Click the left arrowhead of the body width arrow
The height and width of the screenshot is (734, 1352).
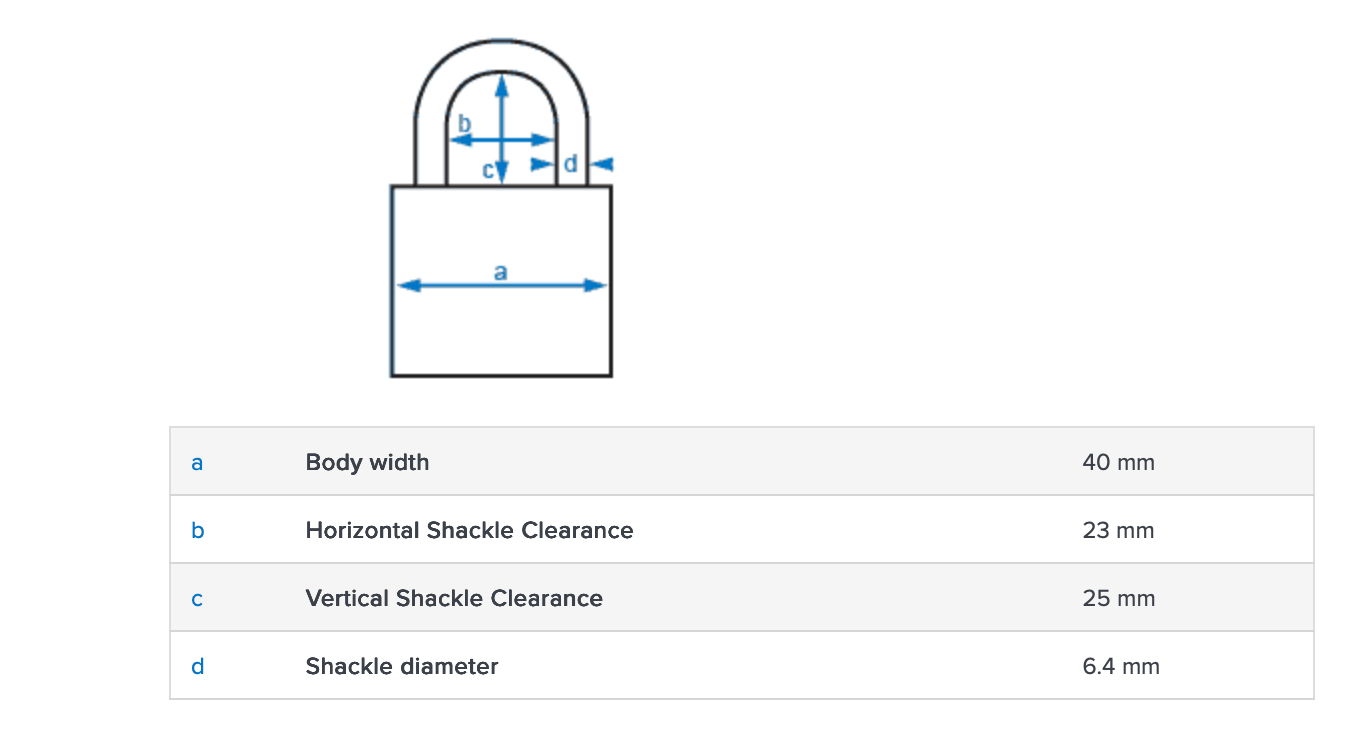(x=407, y=286)
